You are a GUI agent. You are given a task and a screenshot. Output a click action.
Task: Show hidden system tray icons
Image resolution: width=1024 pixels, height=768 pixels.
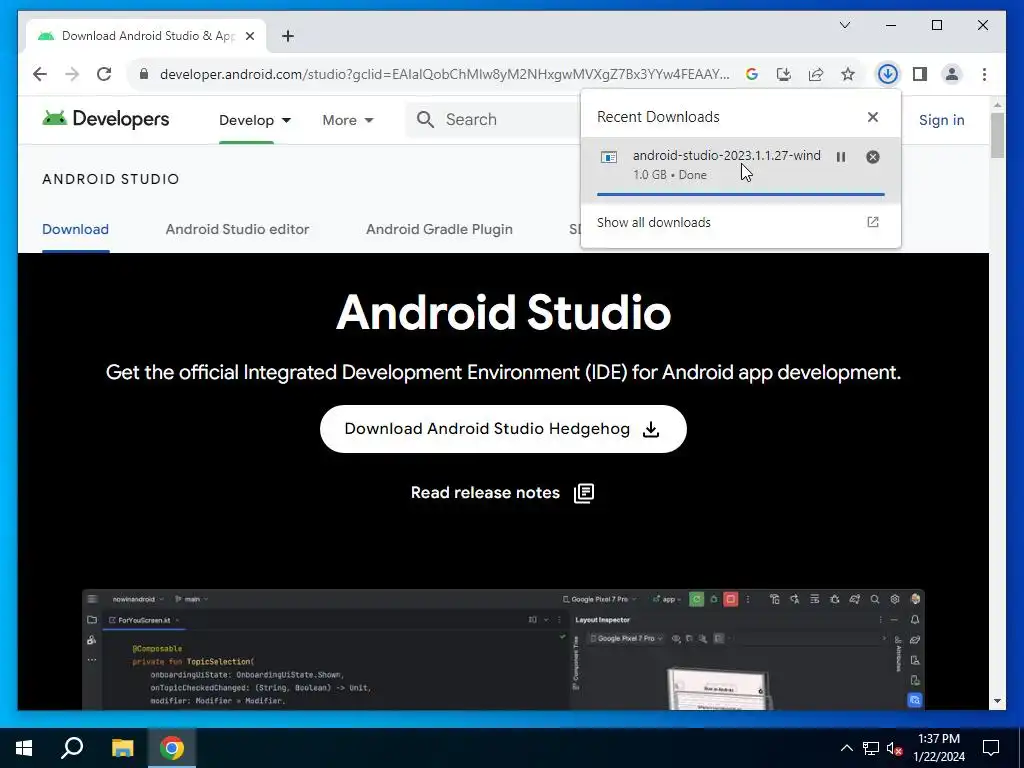coord(846,748)
